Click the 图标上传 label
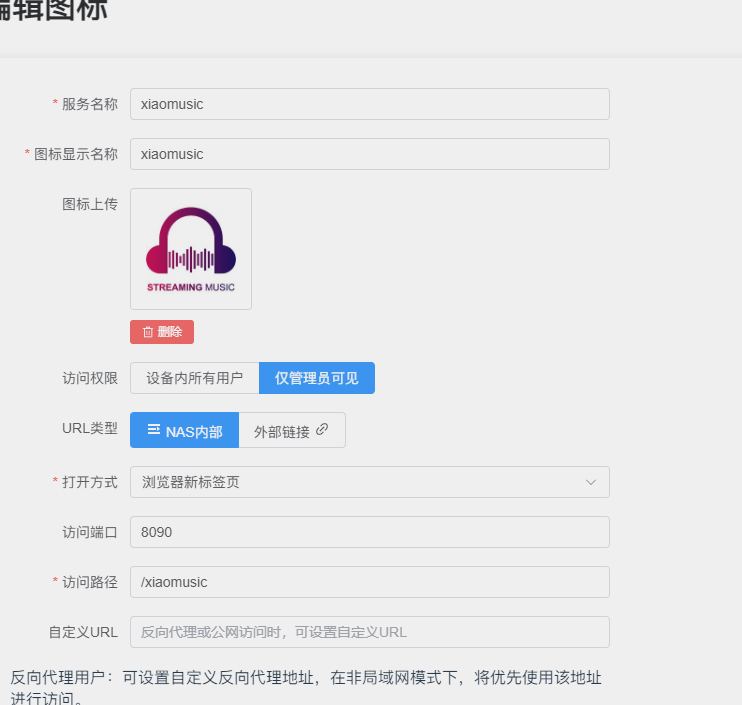742x705 pixels. click(89, 204)
